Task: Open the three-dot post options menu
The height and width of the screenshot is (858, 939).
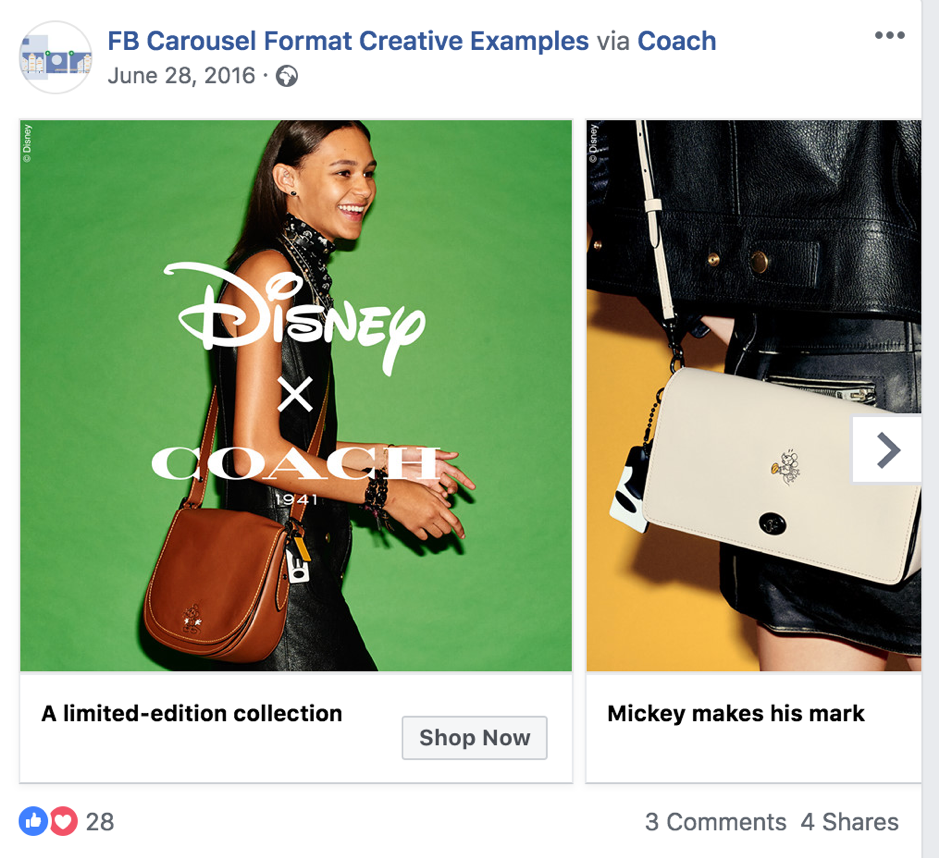Action: pos(888,36)
